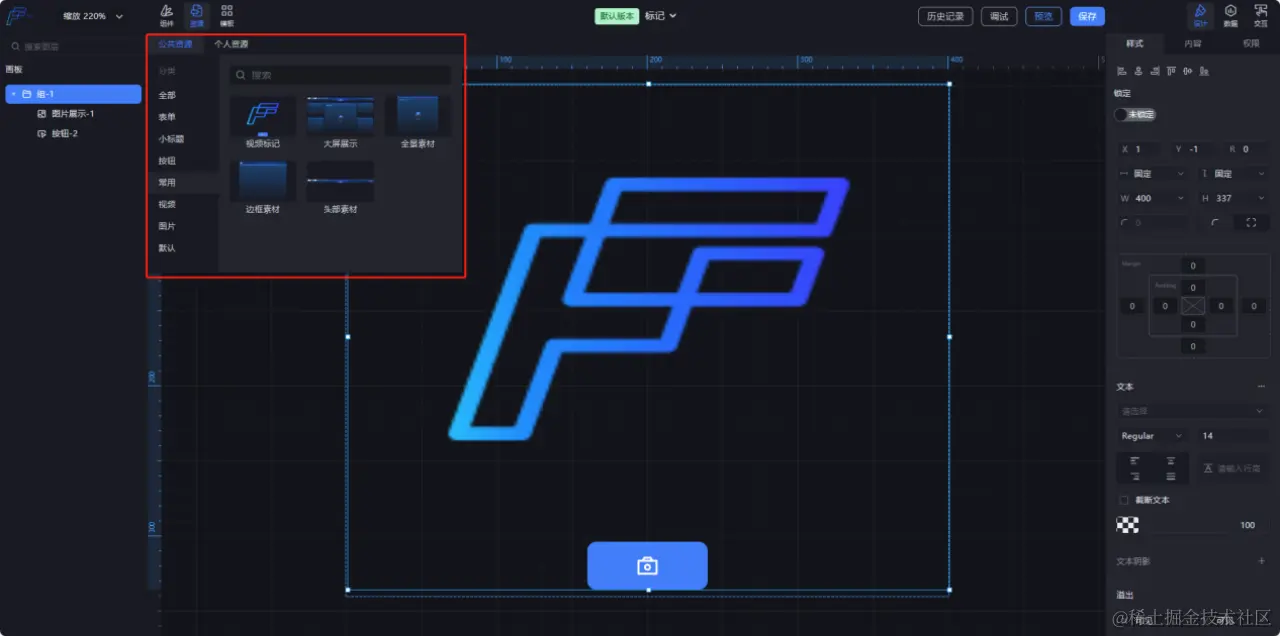Click the camera icon button on canvas
The height and width of the screenshot is (636, 1280).
(x=647, y=566)
